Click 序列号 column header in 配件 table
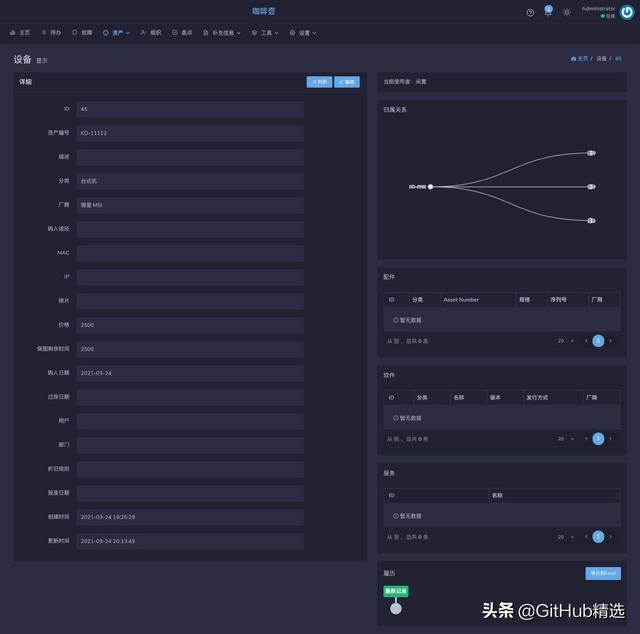Image resolution: width=640 pixels, height=634 pixels. tap(558, 300)
